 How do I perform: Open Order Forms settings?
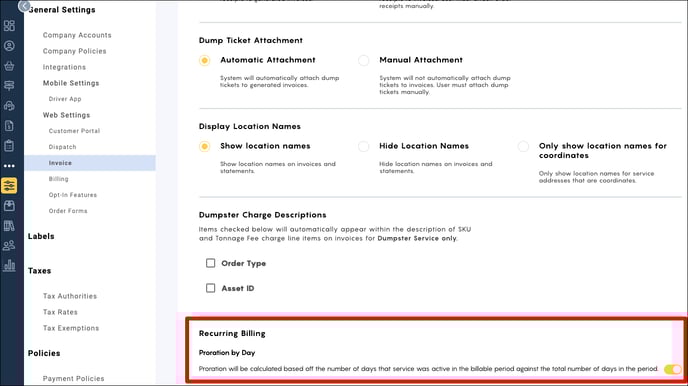(68, 211)
